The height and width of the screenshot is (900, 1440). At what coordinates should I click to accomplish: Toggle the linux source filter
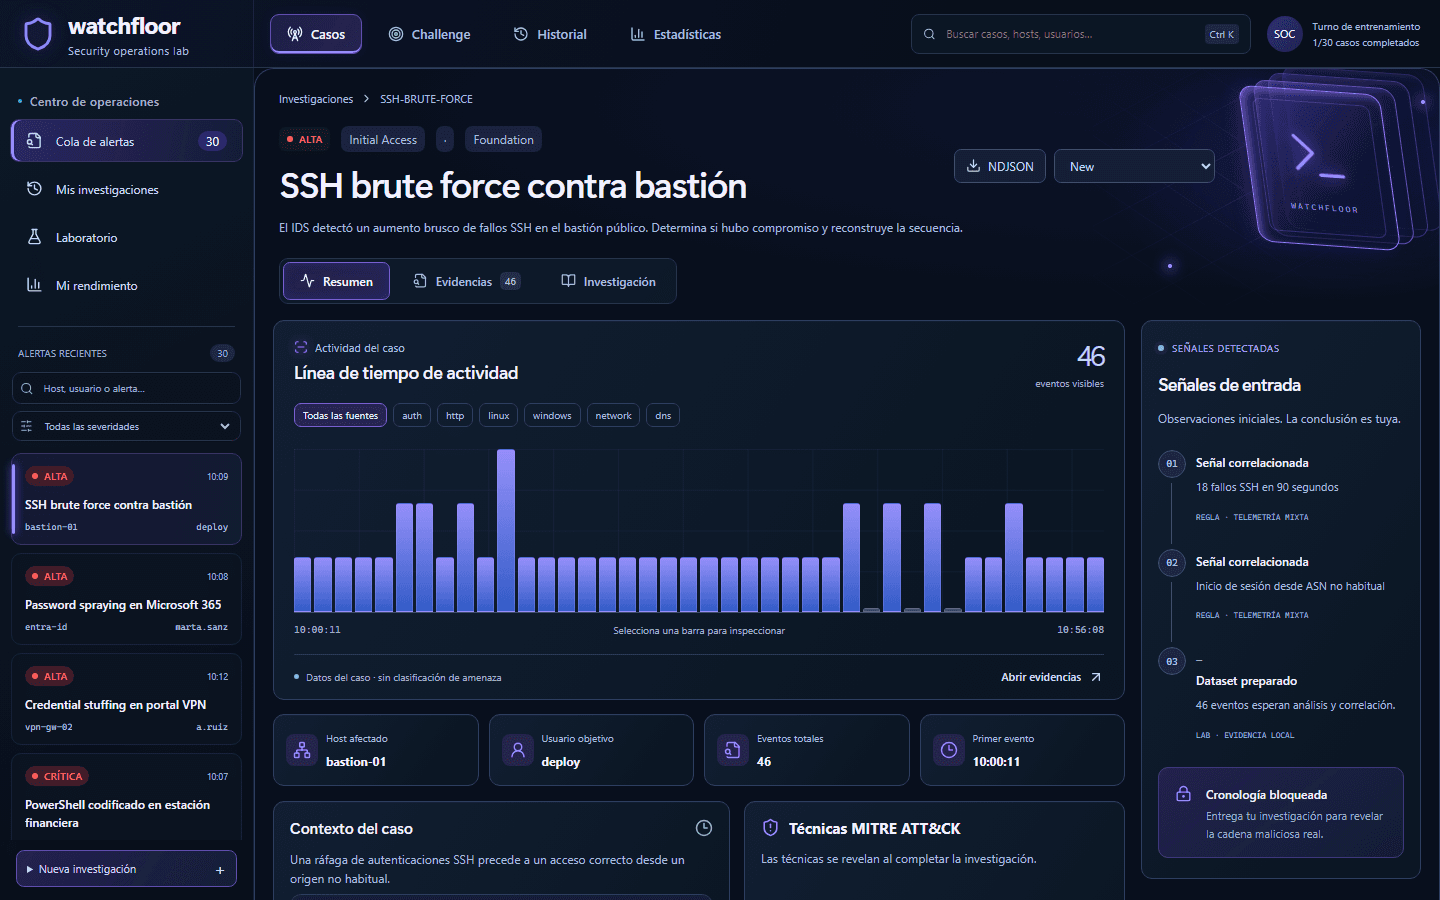point(499,415)
